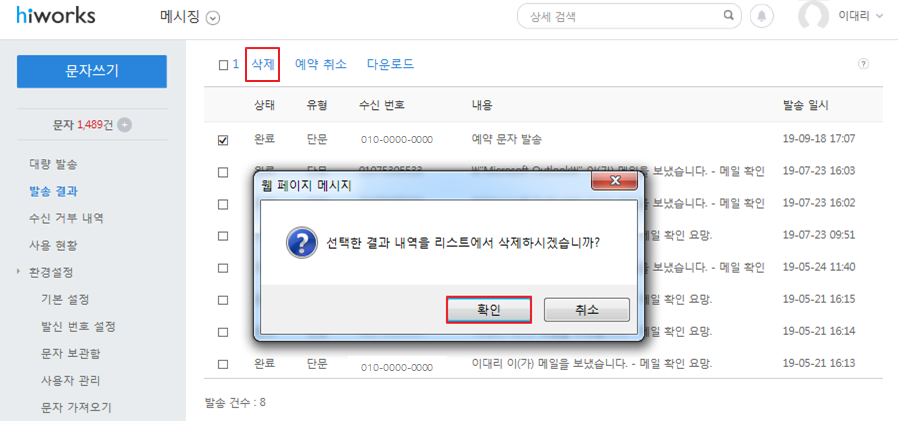Toggle the select-all checkbox next to 삭제
898x421 pixels.
point(223,65)
